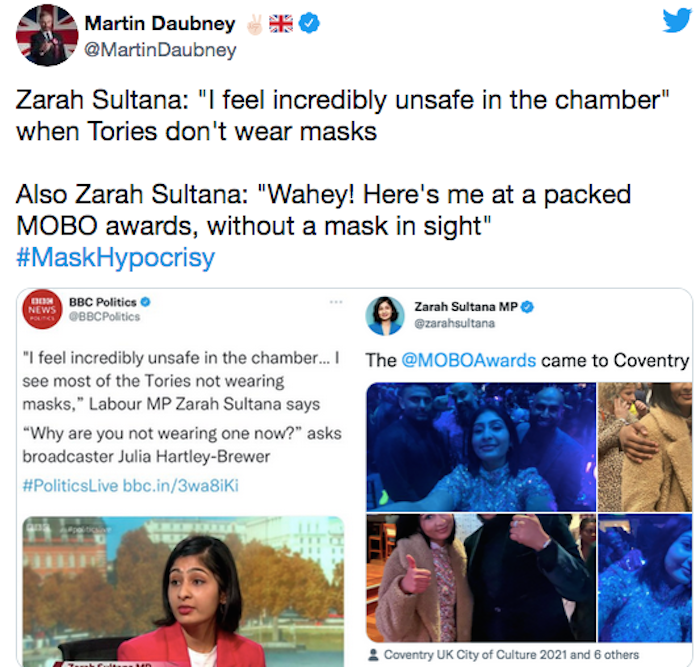Click the tagged people icon under photos
The image size is (700, 667).
coord(373,654)
